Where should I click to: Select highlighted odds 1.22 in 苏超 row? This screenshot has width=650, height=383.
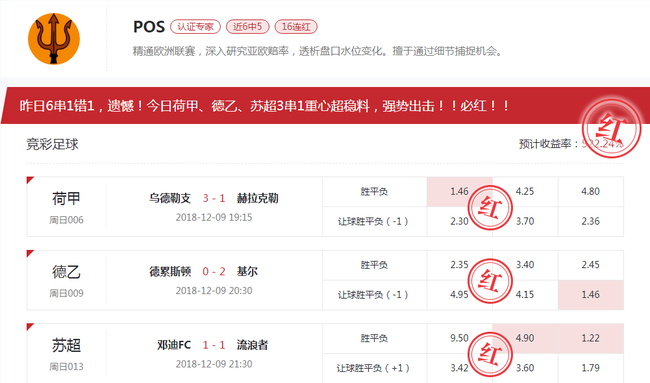click(591, 338)
